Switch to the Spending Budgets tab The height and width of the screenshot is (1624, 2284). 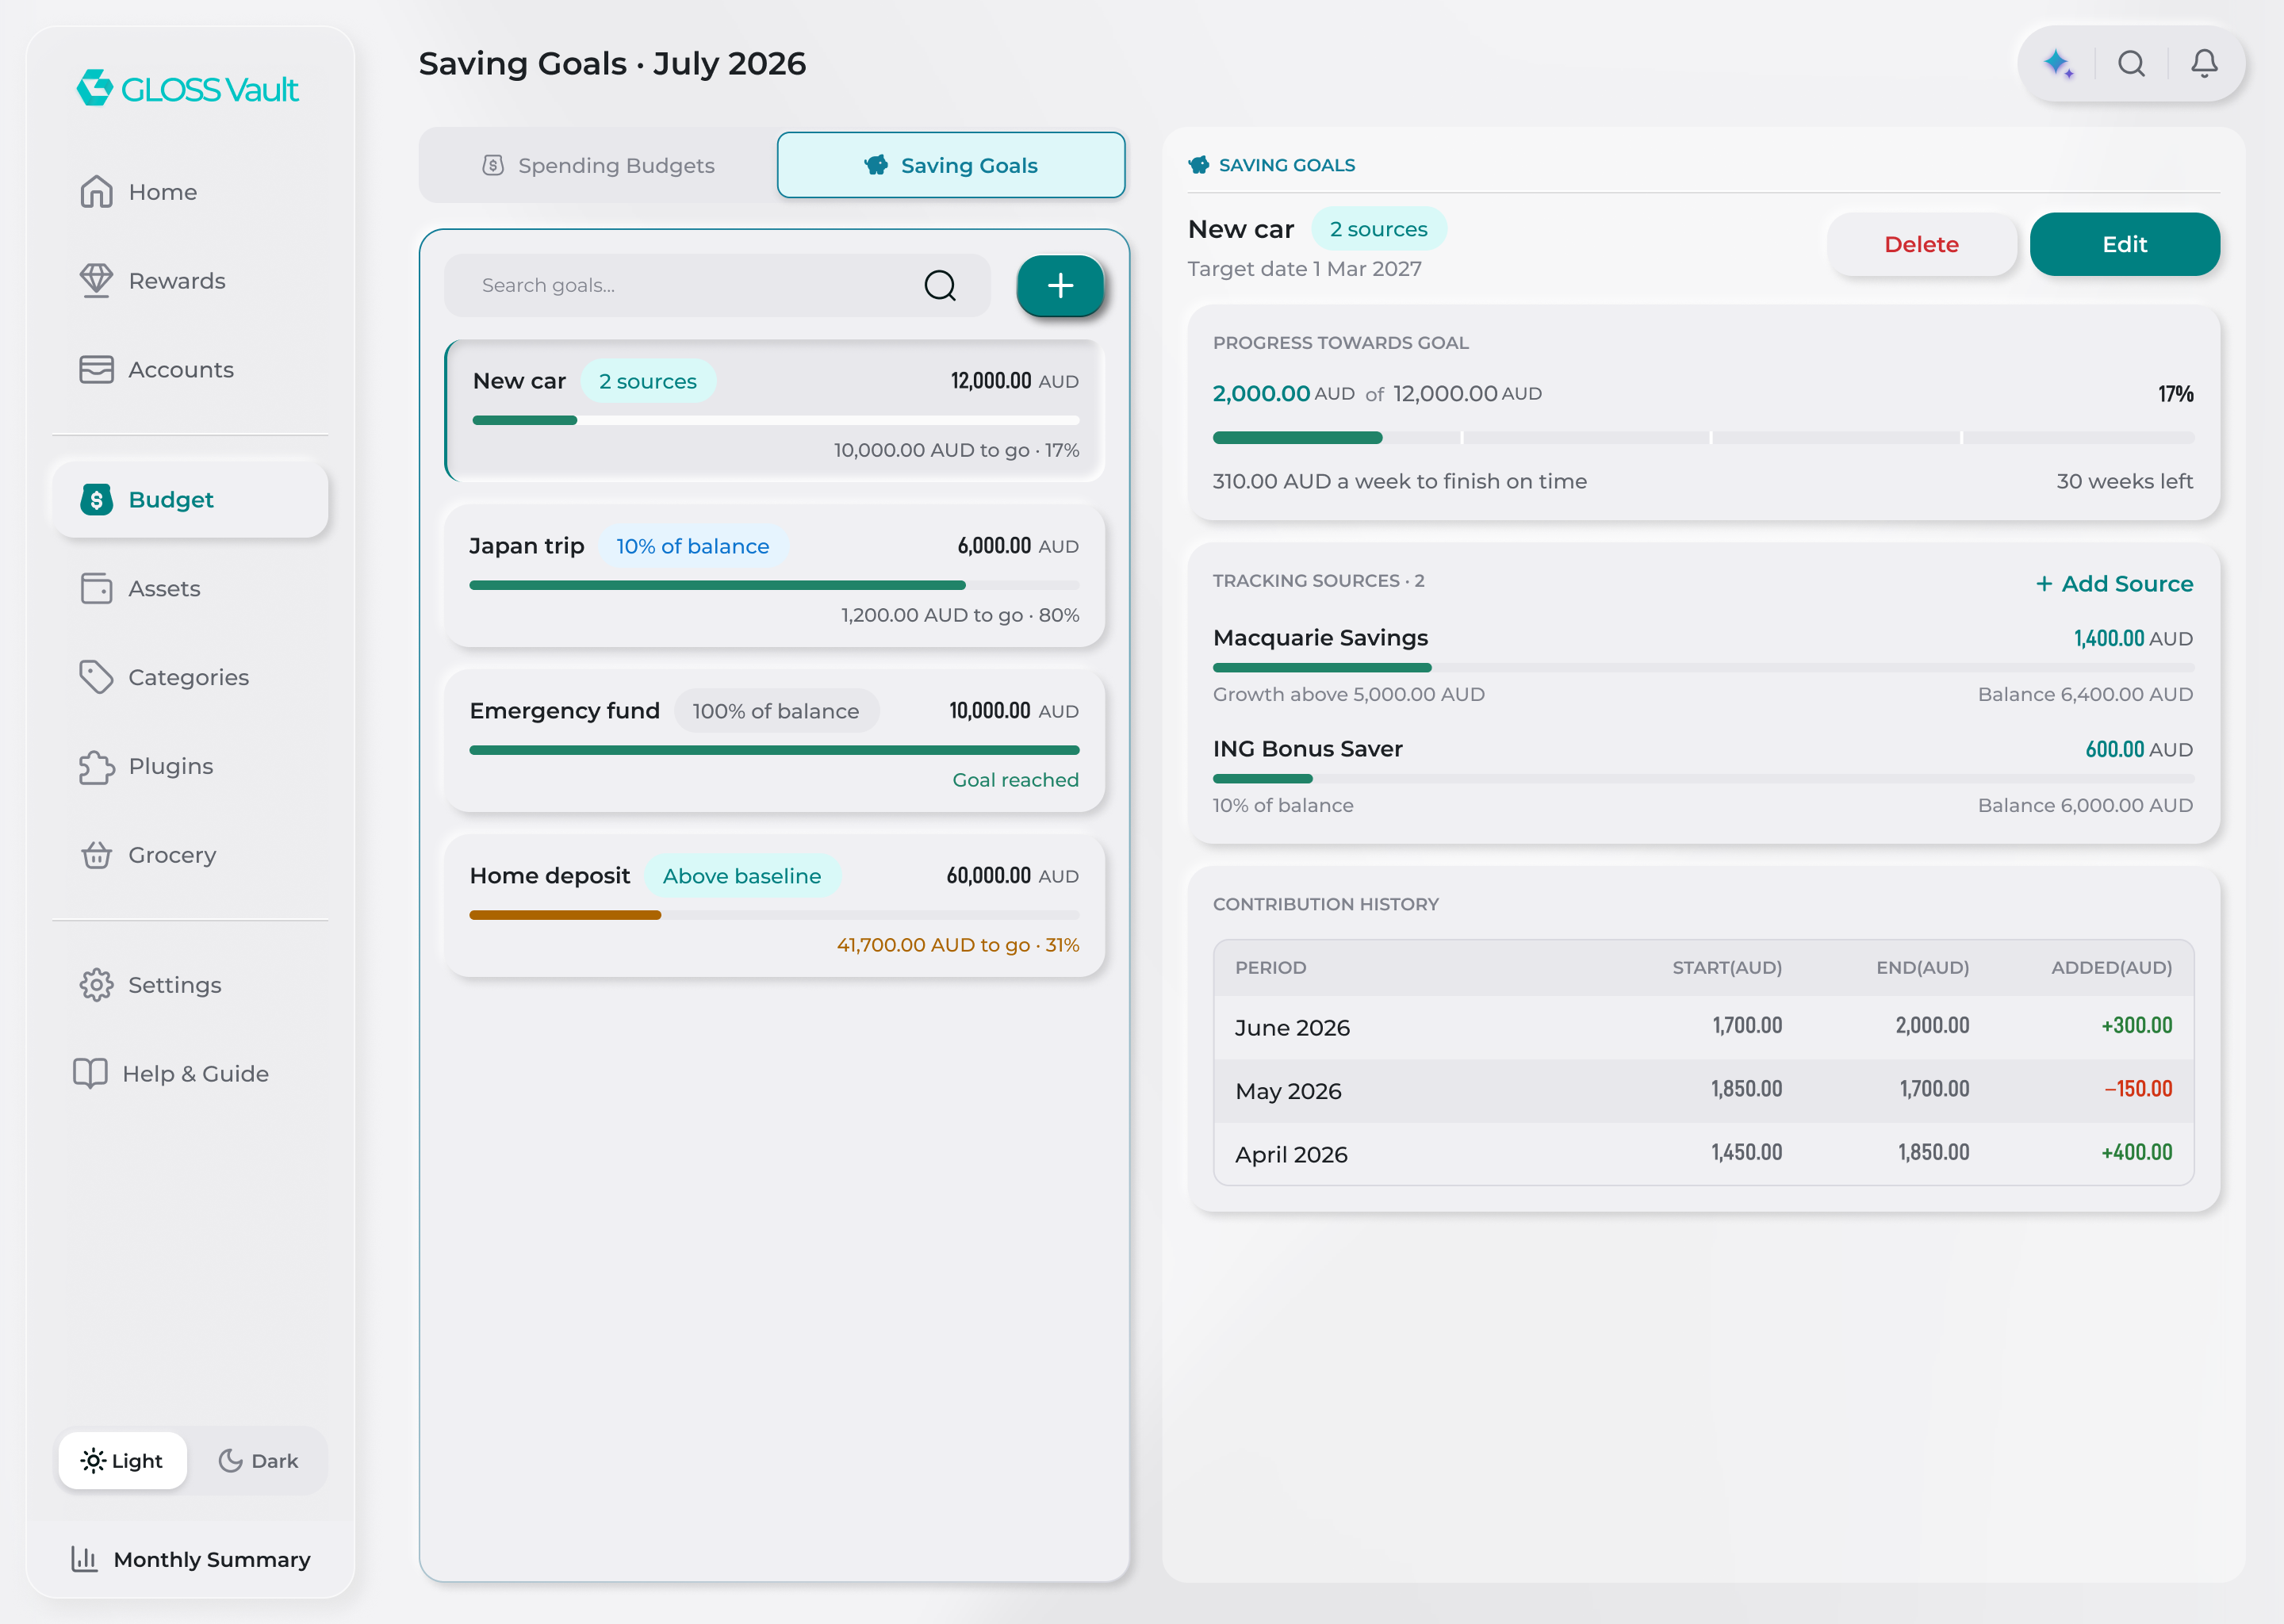click(x=598, y=165)
